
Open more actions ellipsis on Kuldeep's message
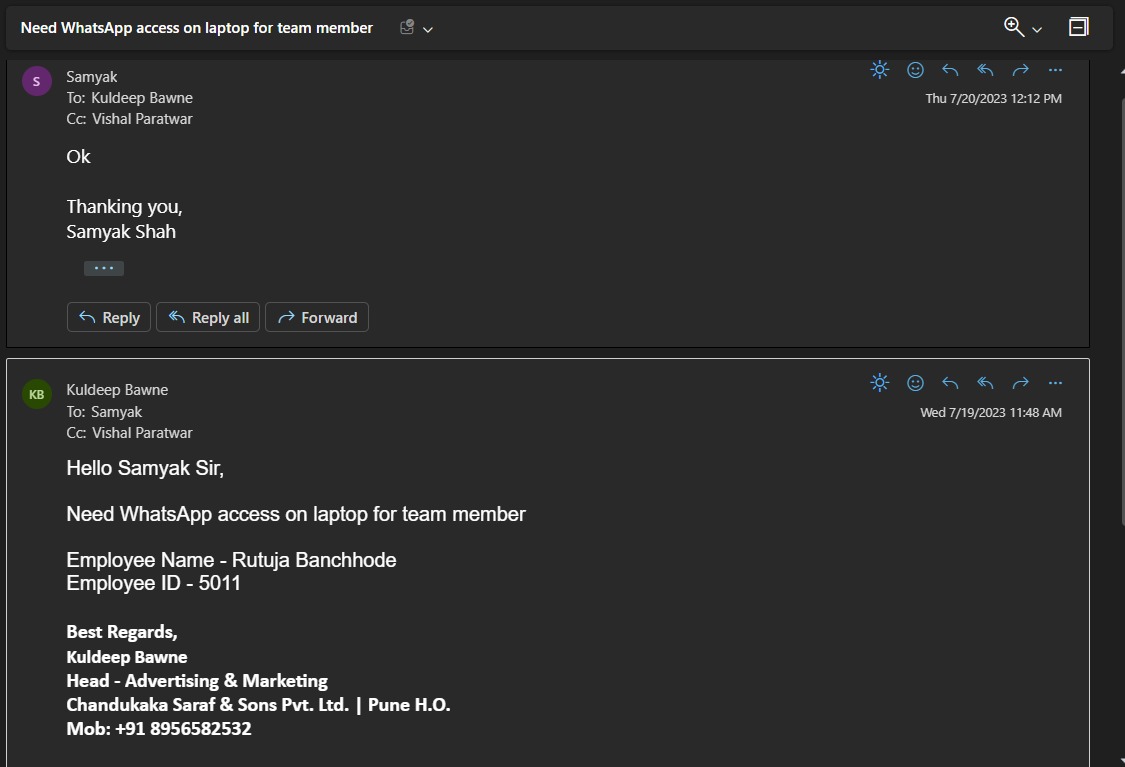[1055, 382]
